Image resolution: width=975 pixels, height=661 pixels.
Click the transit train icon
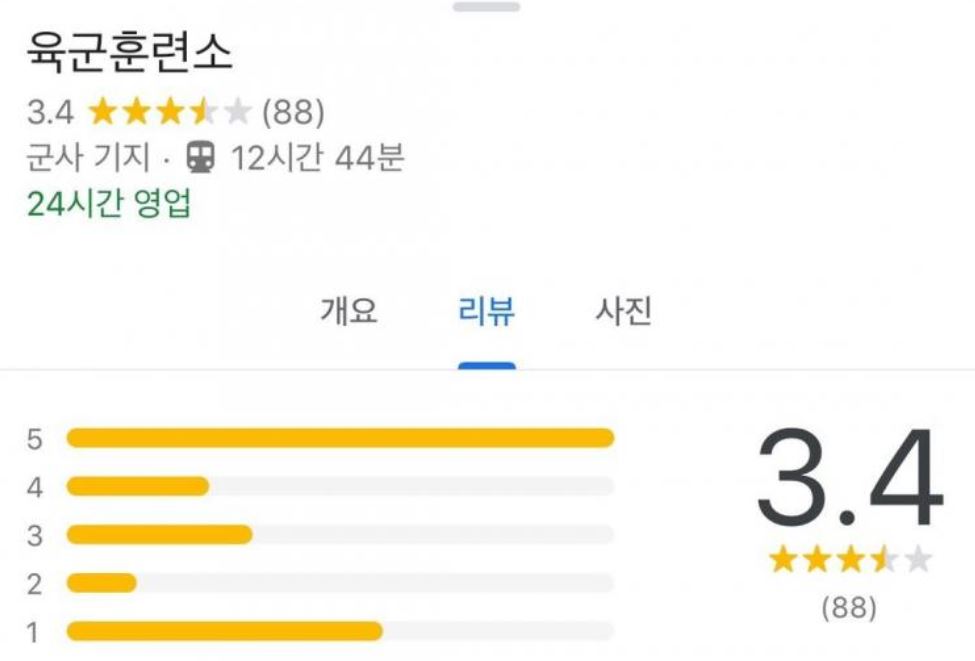coord(200,157)
